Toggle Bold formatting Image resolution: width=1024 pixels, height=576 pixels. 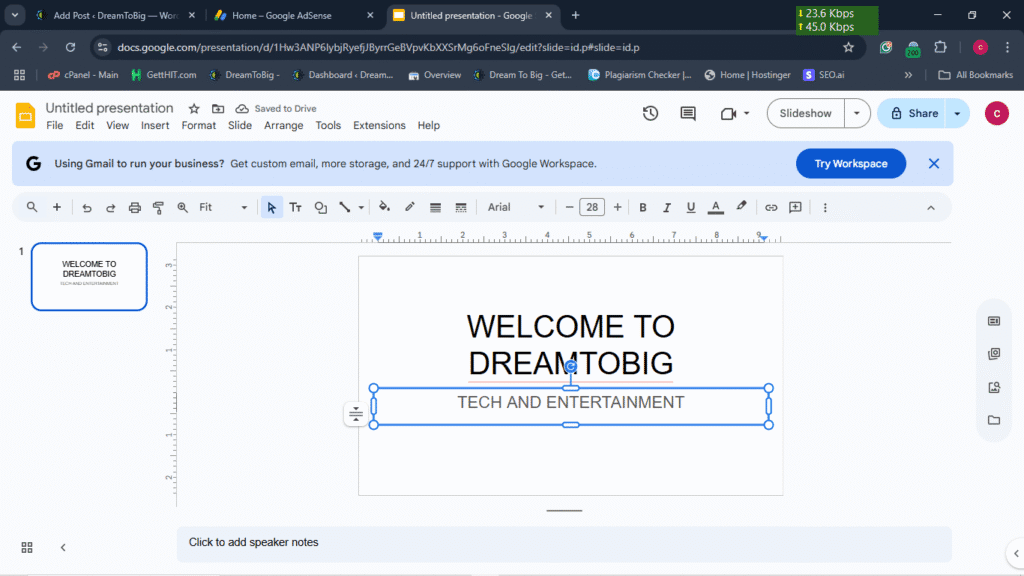[643, 207]
